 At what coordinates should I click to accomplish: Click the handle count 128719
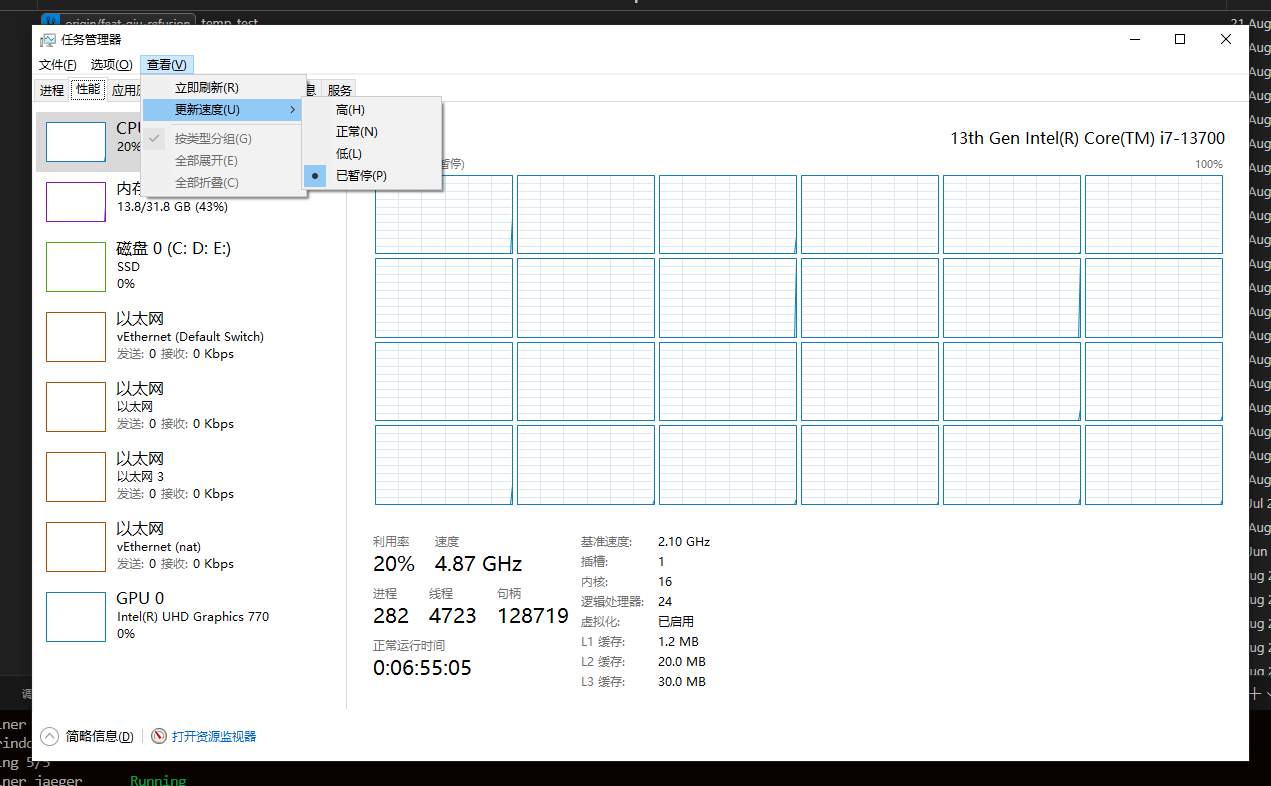pos(533,616)
